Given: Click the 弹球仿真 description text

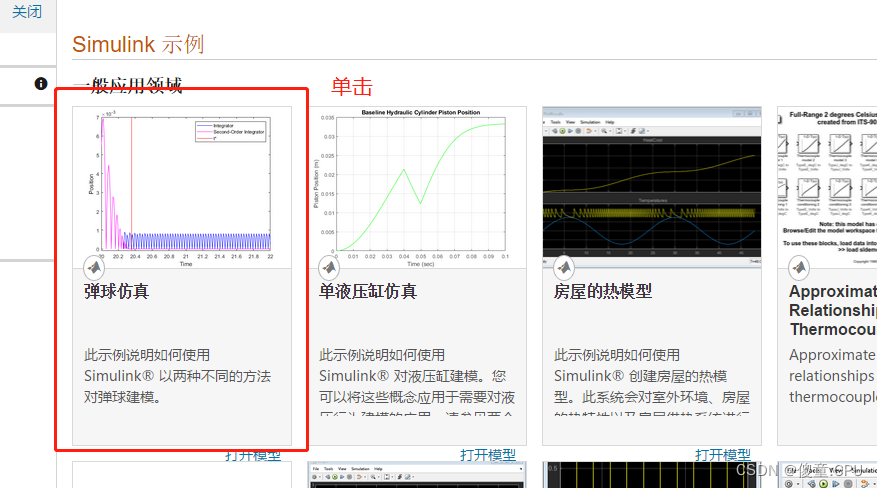Looking at the screenshot, I should pos(177,376).
